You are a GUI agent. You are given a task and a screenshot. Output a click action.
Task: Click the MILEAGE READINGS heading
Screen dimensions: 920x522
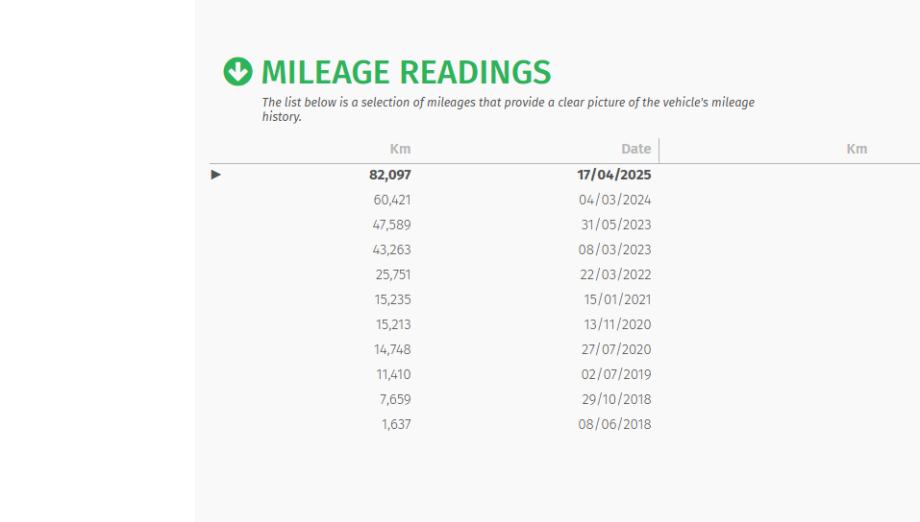click(405, 72)
